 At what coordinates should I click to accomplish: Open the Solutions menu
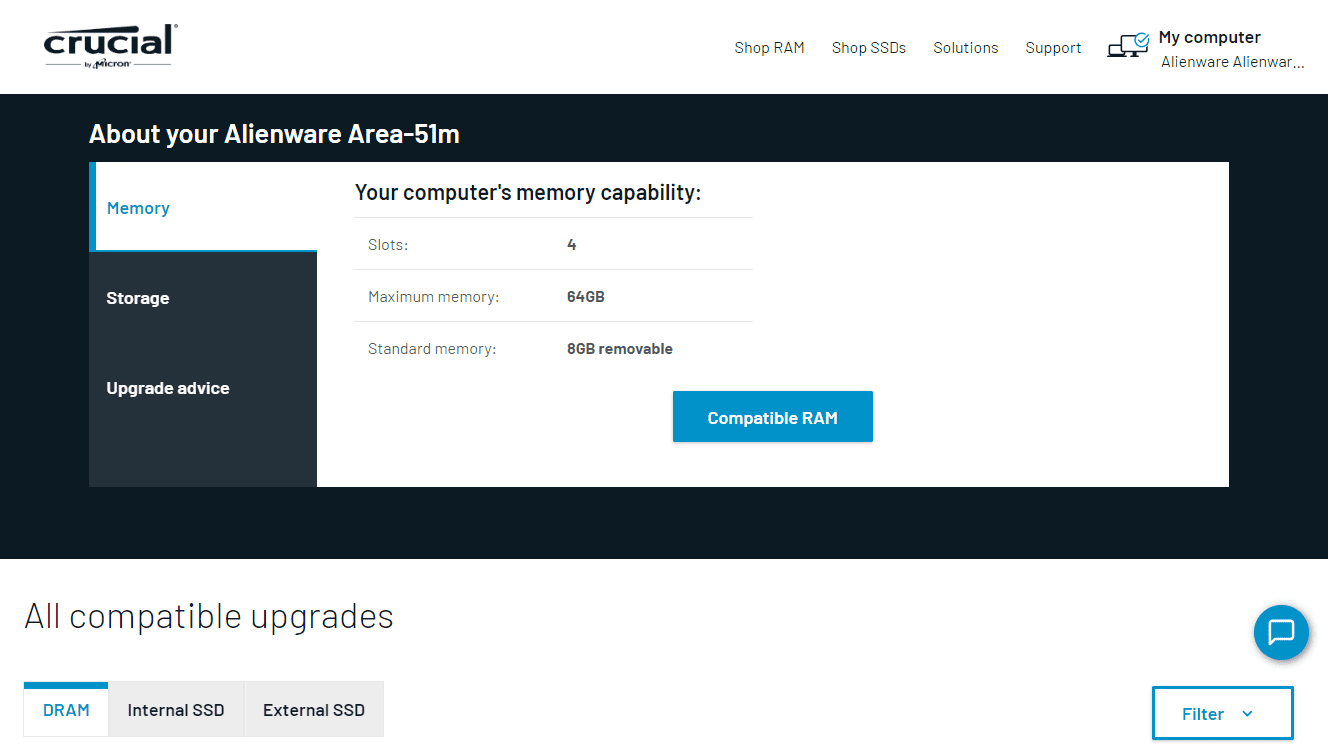pos(965,48)
